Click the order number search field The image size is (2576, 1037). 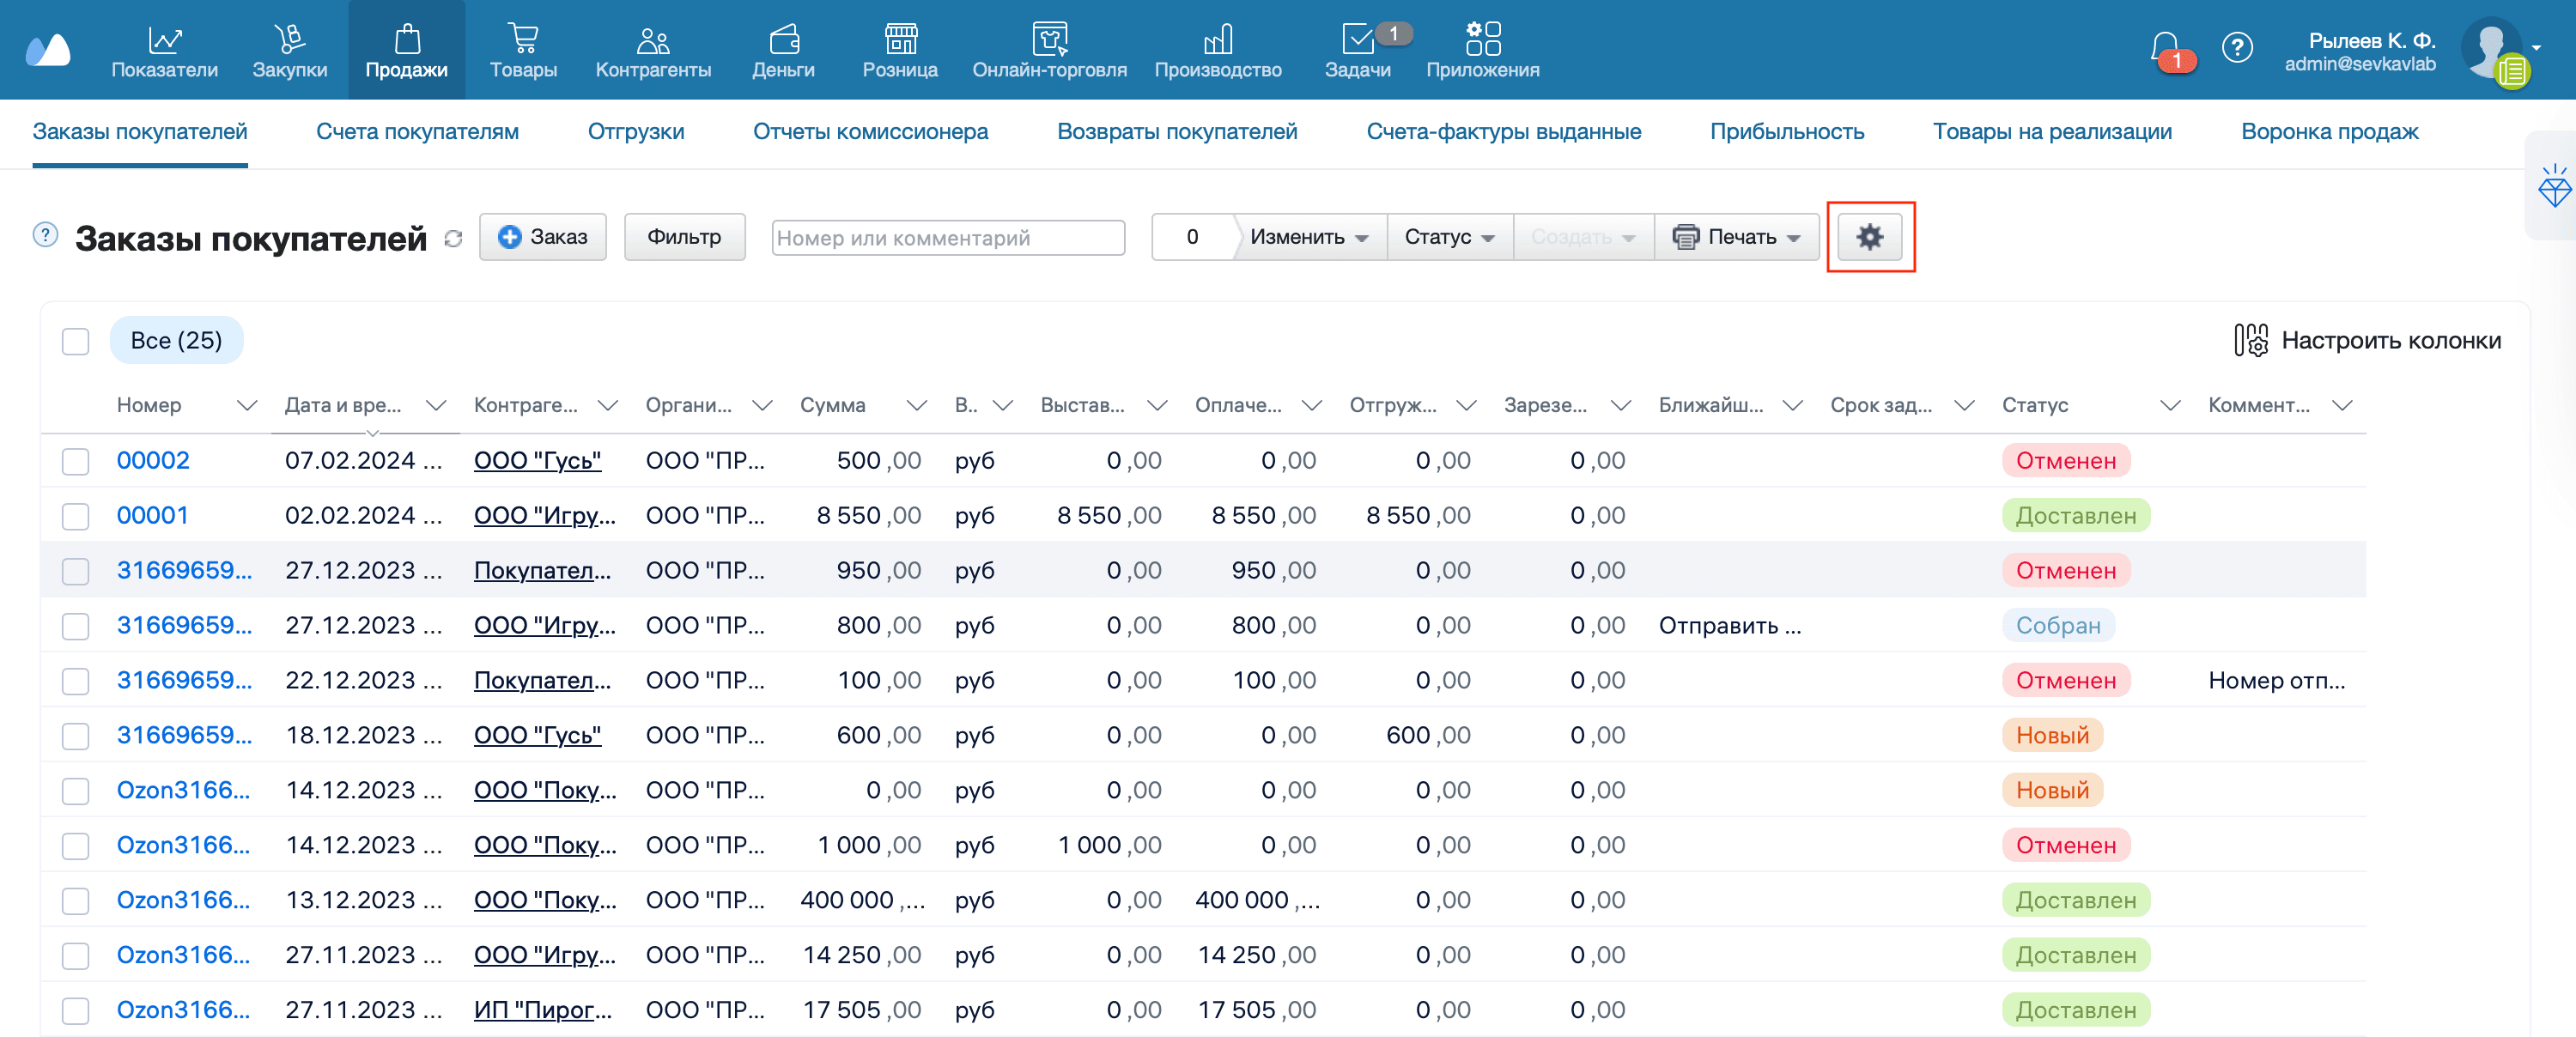947,238
